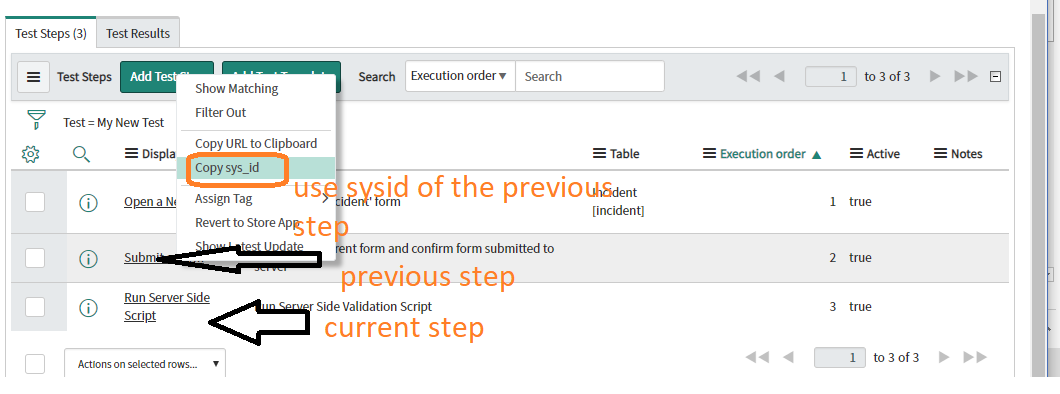This screenshot has height=394, width=1060.
Task: Go to last page in top pagination
Action: point(967,76)
